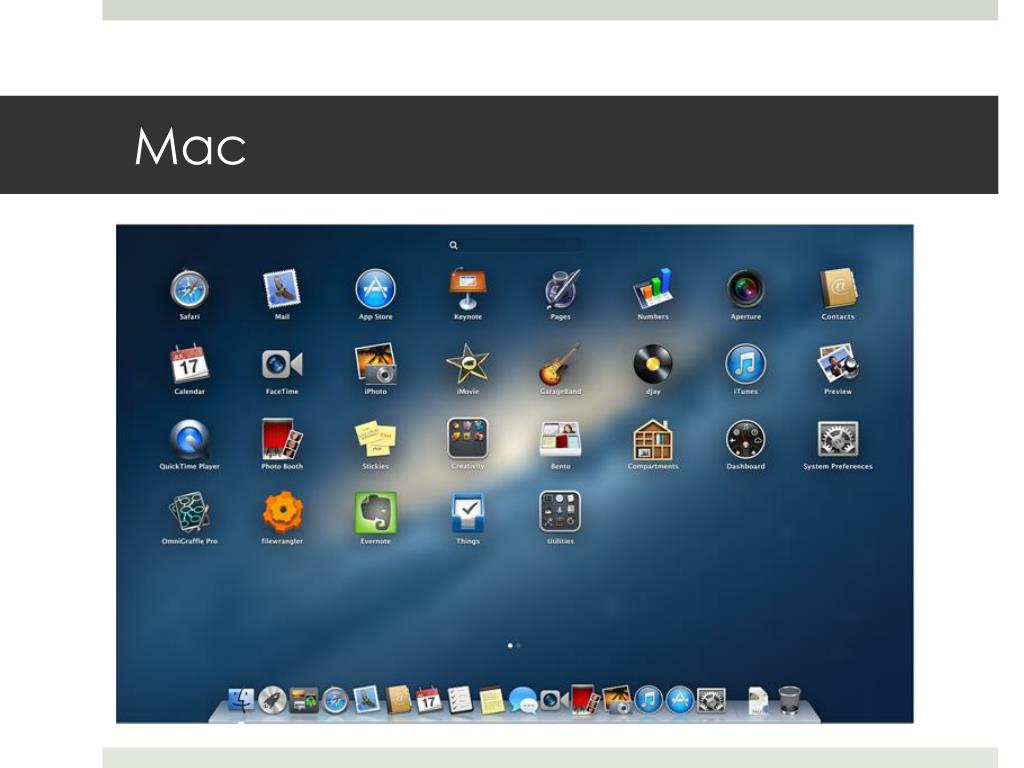Launch Keynote

point(468,288)
